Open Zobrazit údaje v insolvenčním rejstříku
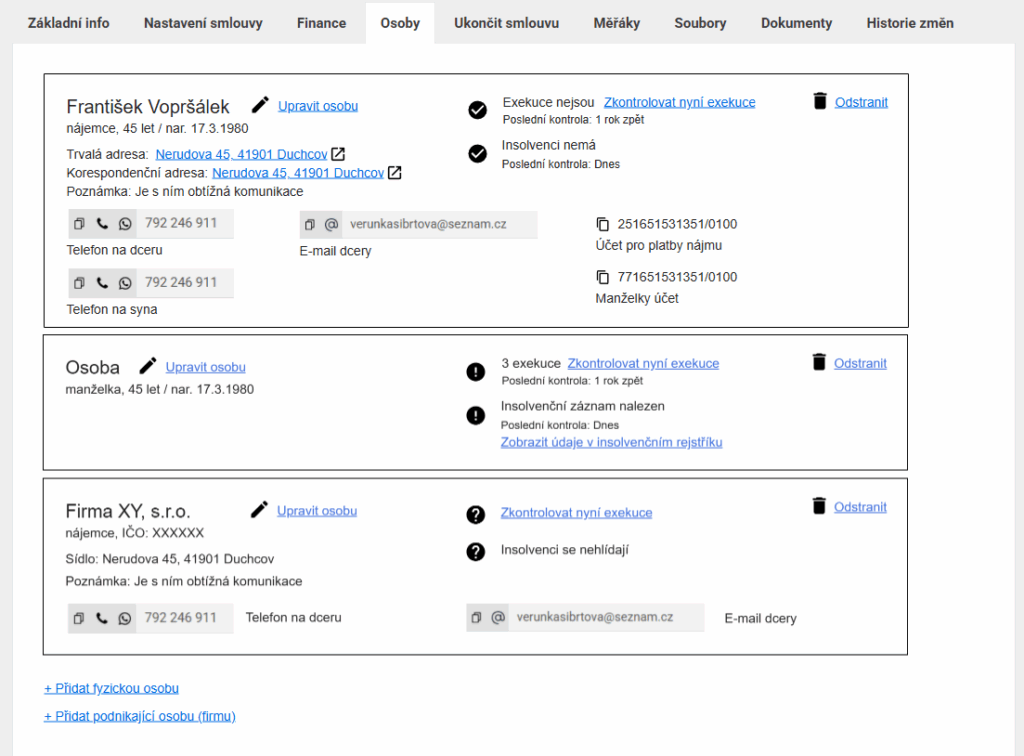This screenshot has width=1024, height=756. 611,442
